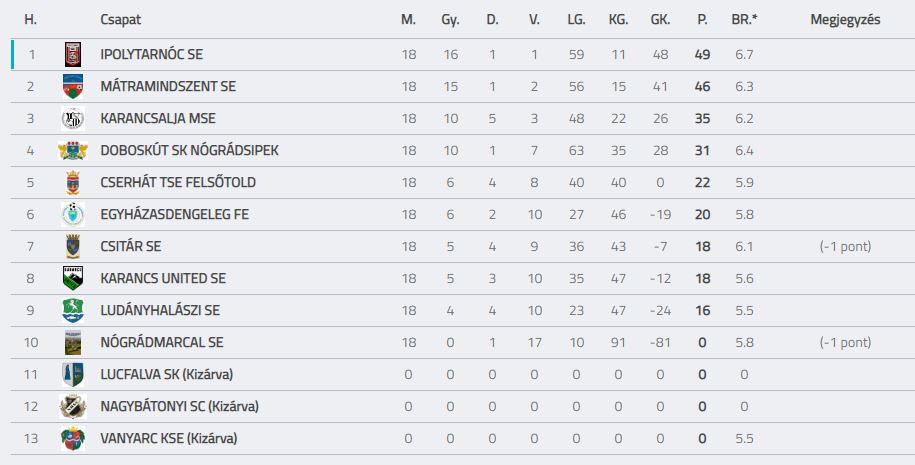
Task: Click the Karancs United SE logo
Action: (73, 278)
